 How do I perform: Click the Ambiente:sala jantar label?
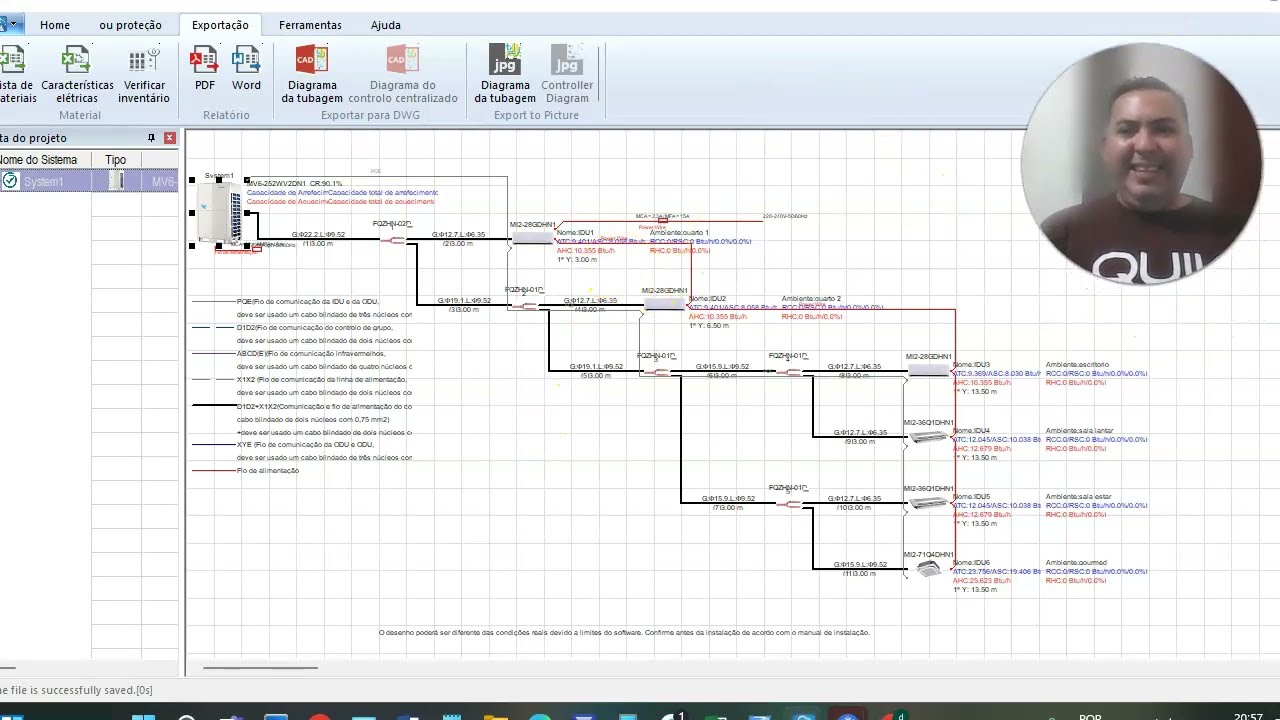coord(1080,430)
